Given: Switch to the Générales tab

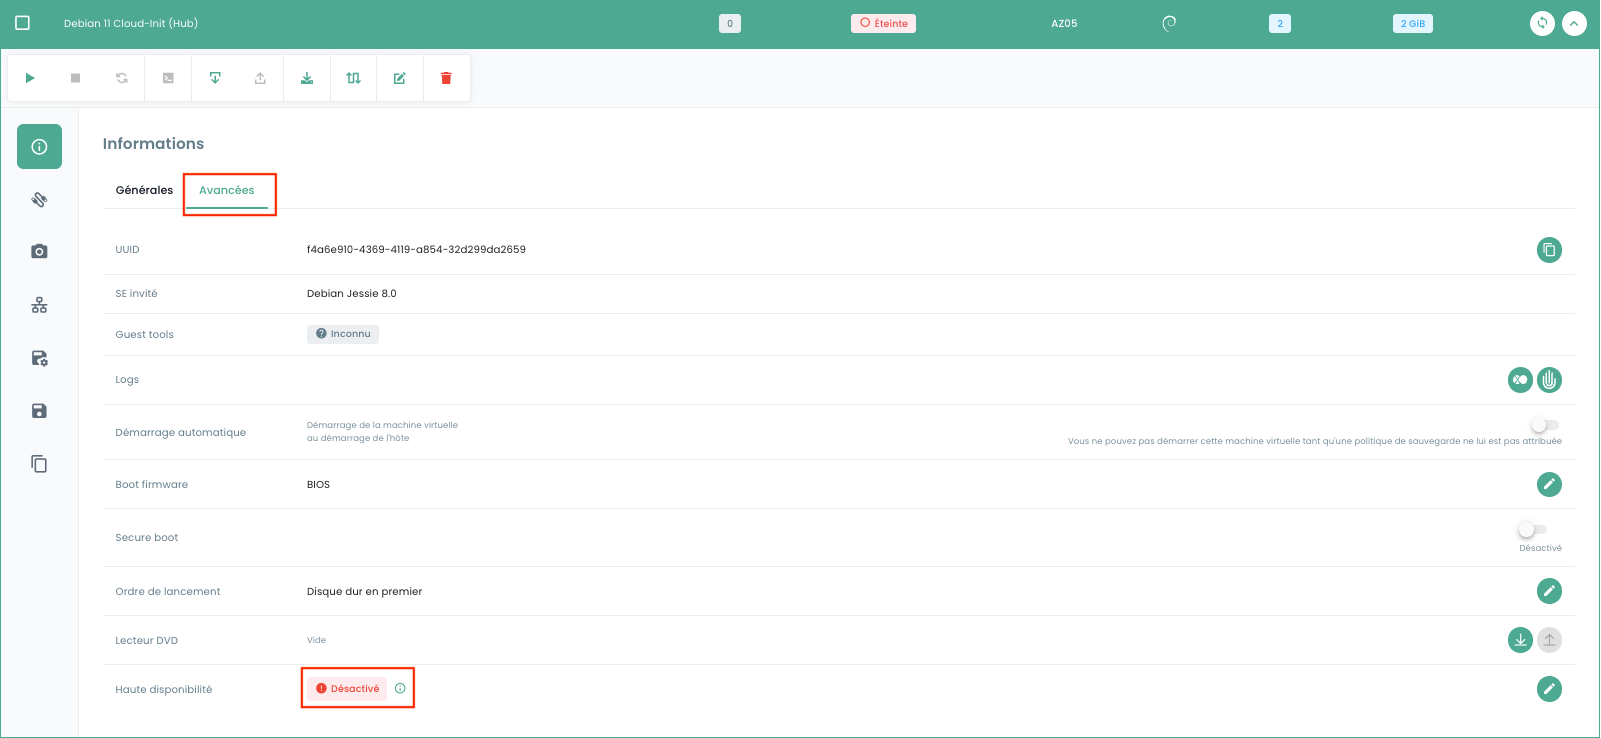Looking at the screenshot, I should pos(144,190).
